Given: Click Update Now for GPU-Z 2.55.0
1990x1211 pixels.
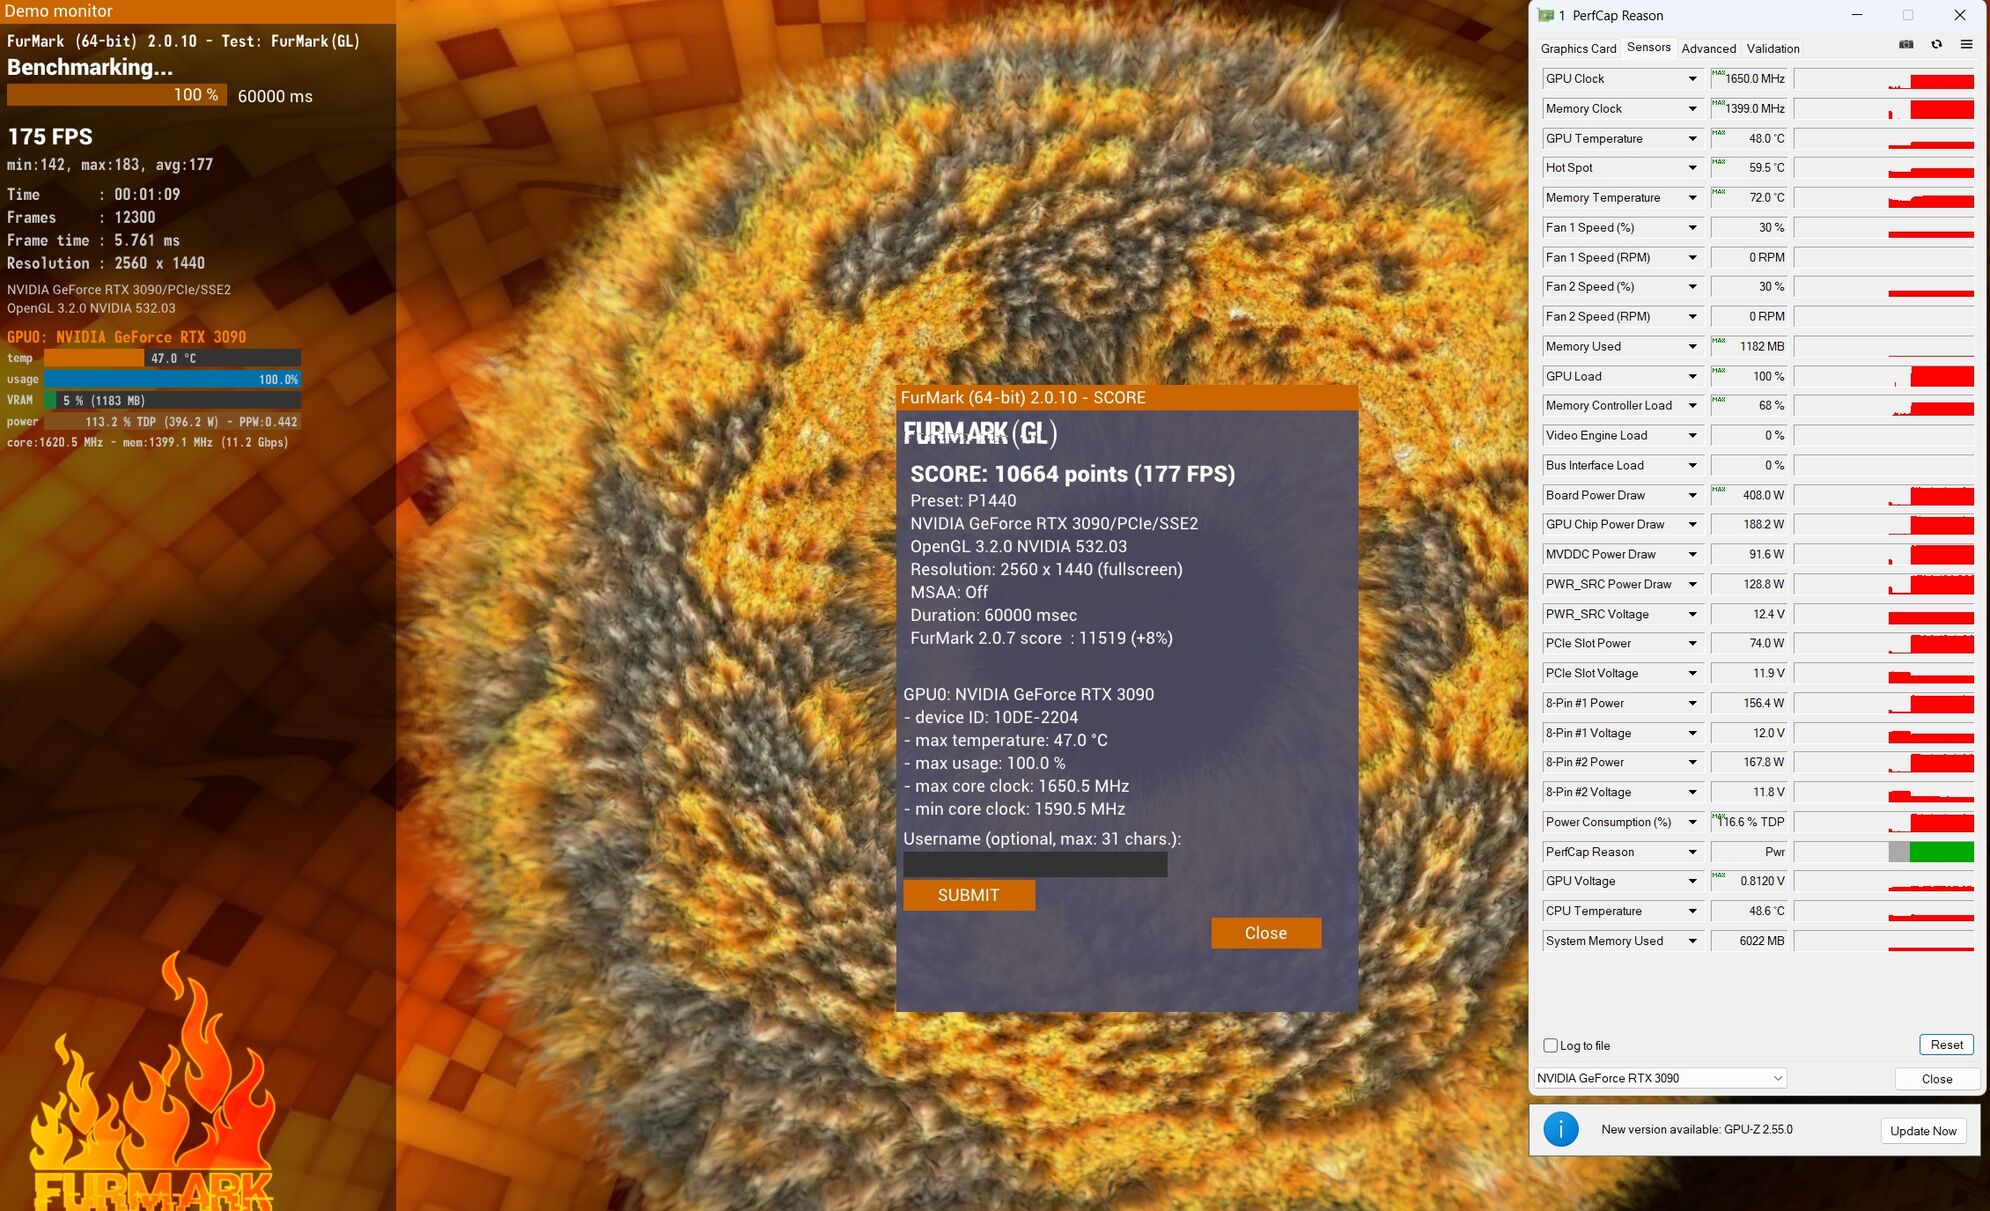Looking at the screenshot, I should click(1922, 1131).
